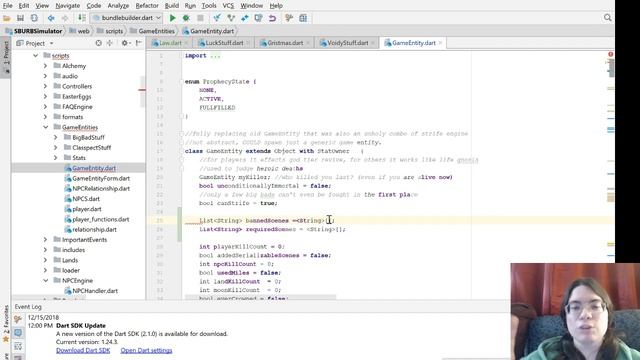Click the Download Dart SDK link
Screen dimensions: 640x360
click(83, 351)
